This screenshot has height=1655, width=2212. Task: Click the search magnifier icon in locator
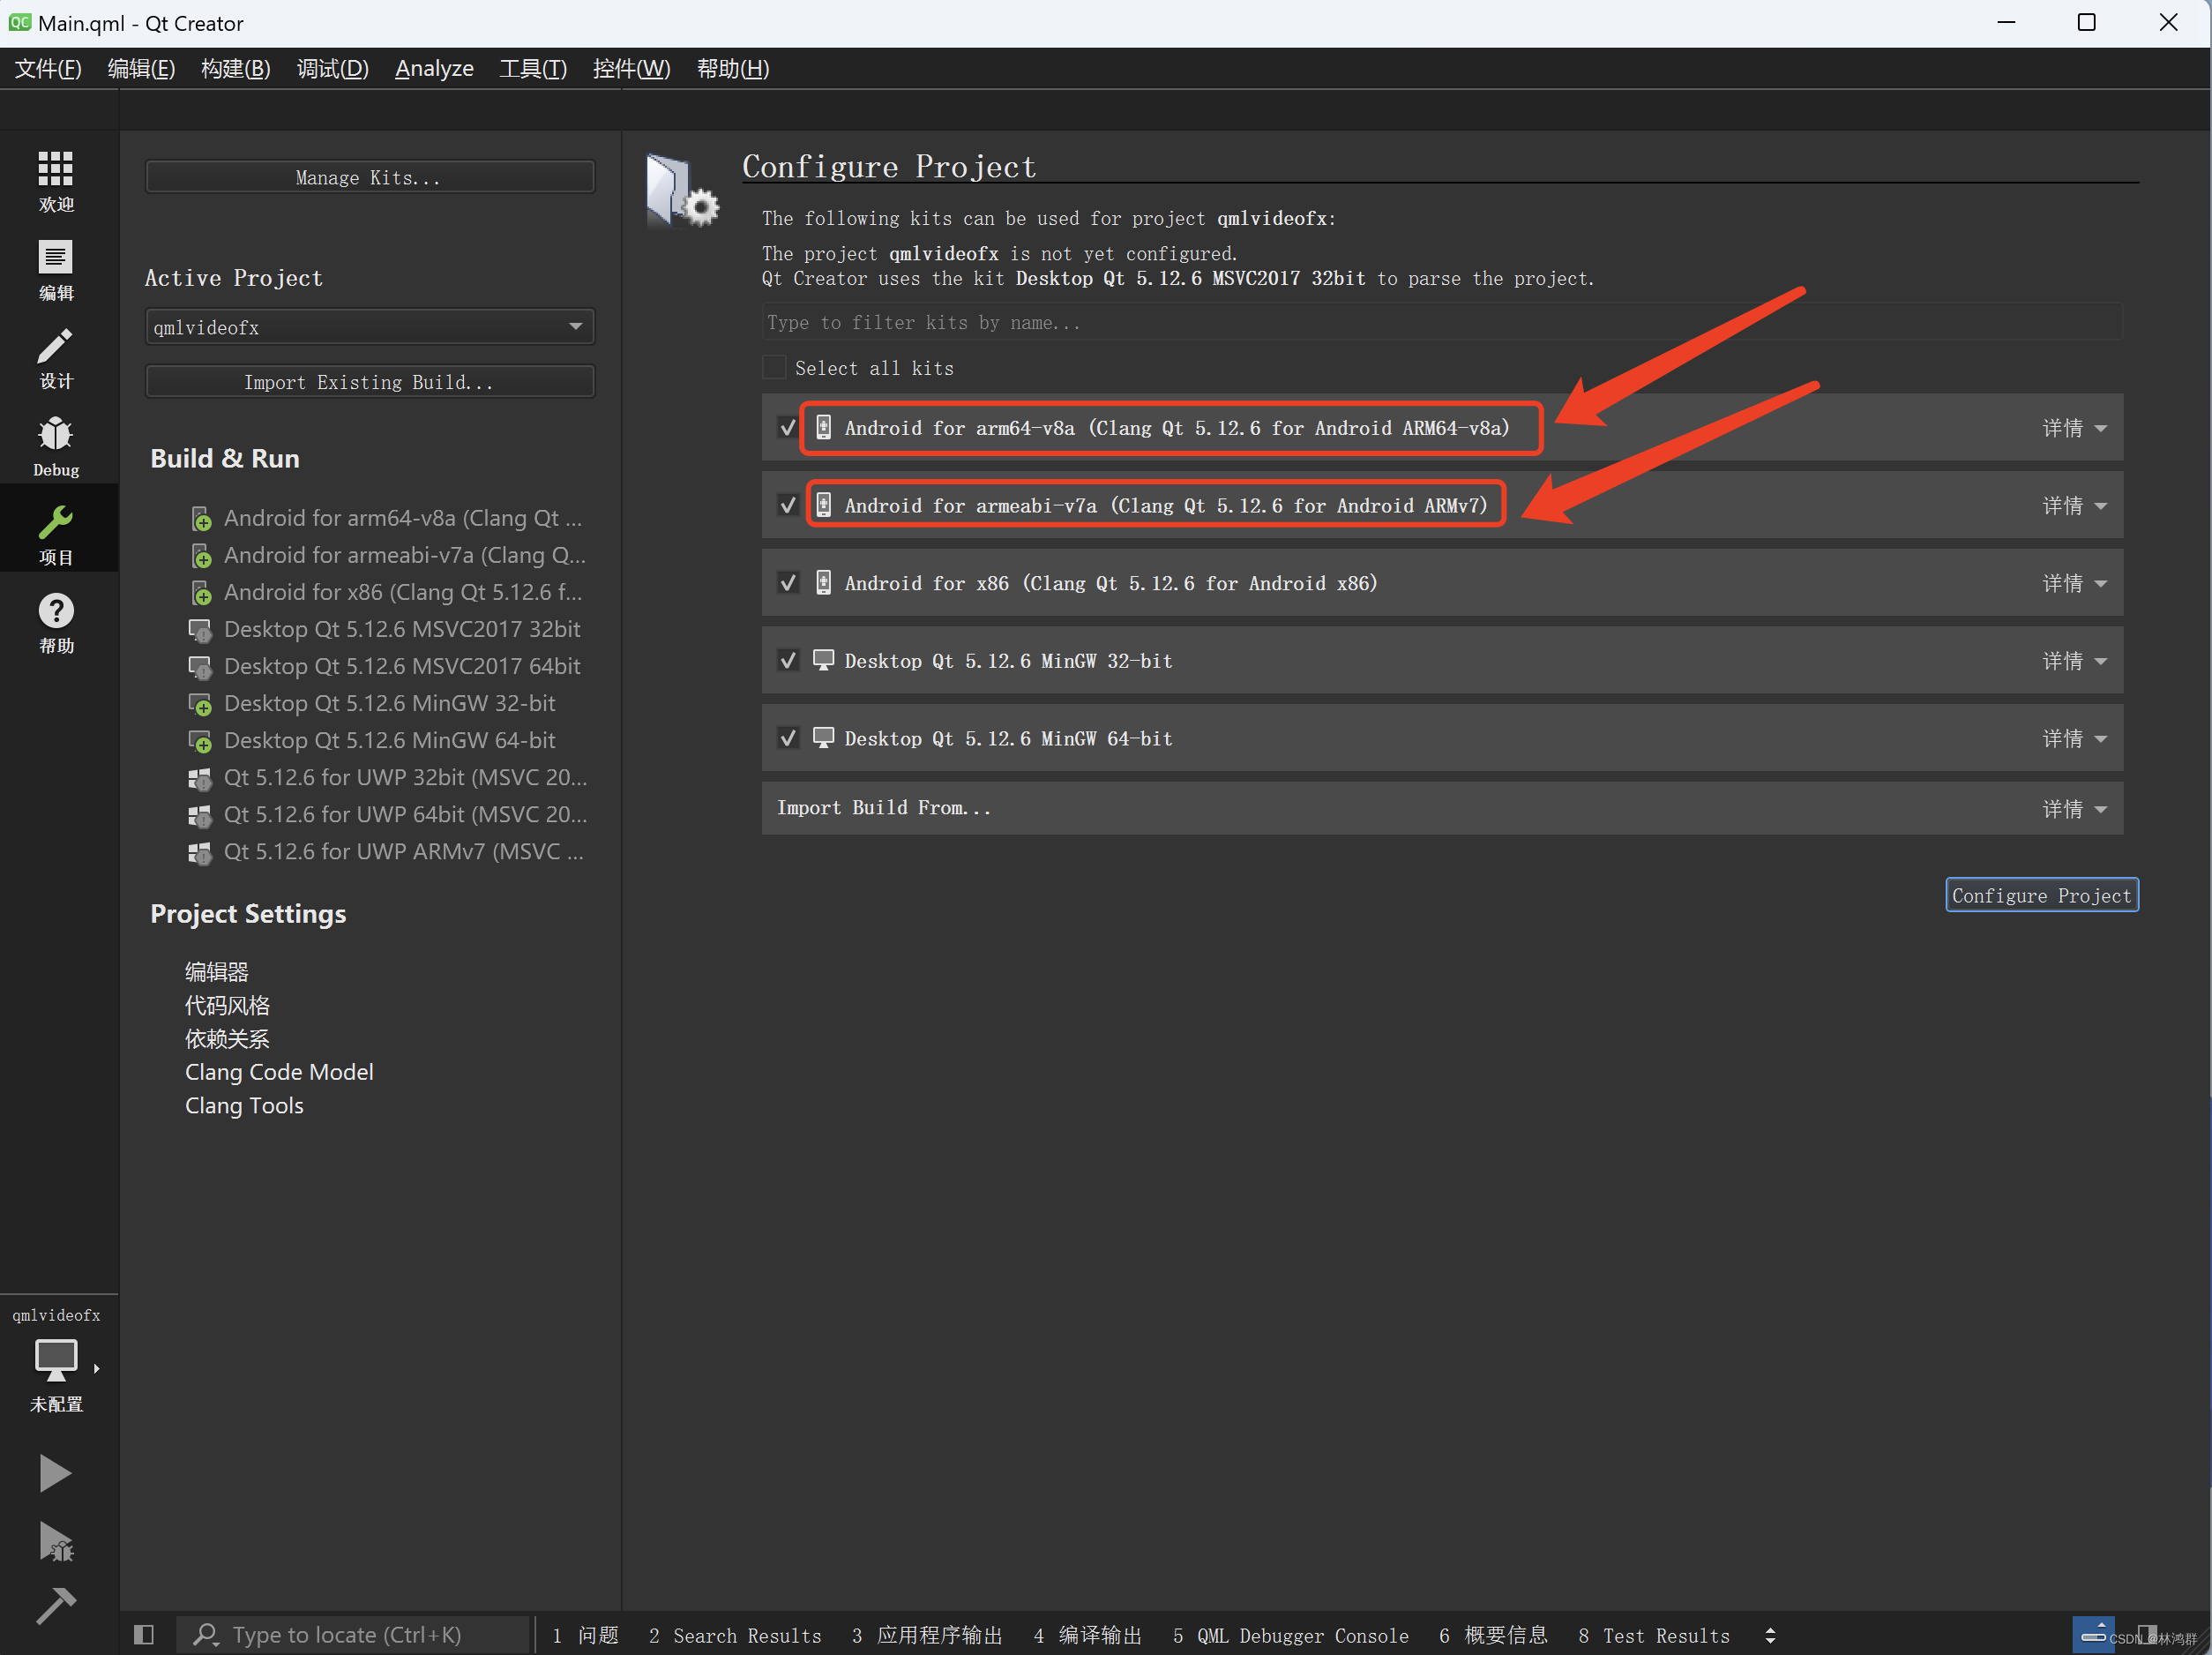pyautogui.click(x=206, y=1634)
